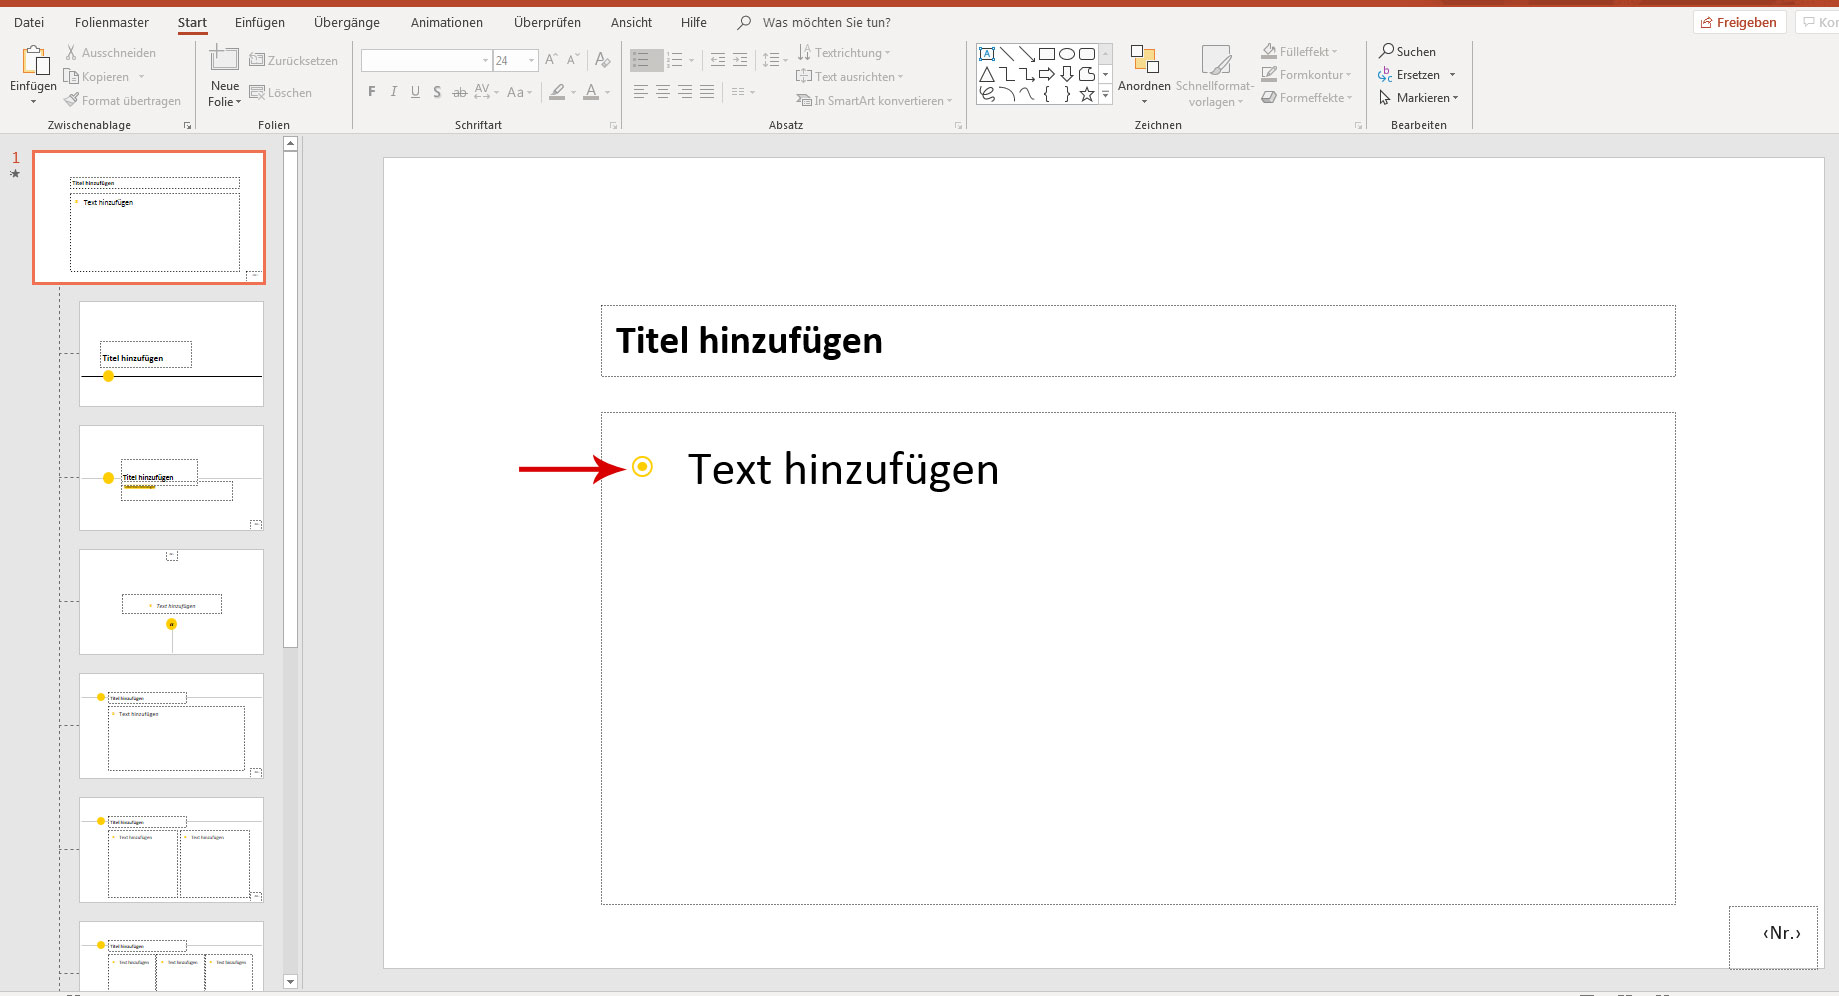Switch to the Übergänge tab
This screenshot has width=1839, height=996.
[347, 22]
